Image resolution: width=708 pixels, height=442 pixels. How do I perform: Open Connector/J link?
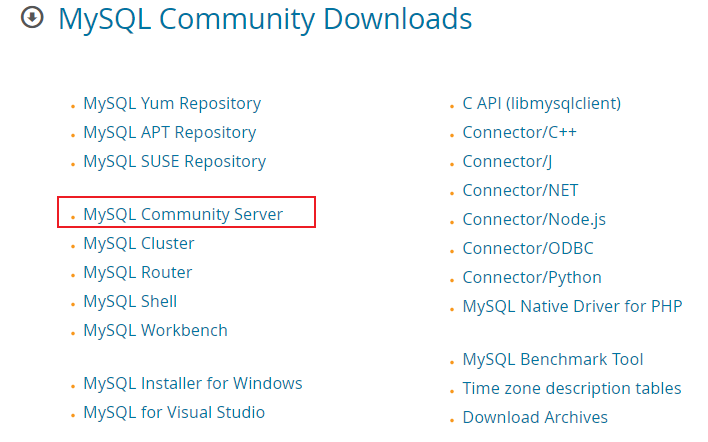[x=507, y=162]
